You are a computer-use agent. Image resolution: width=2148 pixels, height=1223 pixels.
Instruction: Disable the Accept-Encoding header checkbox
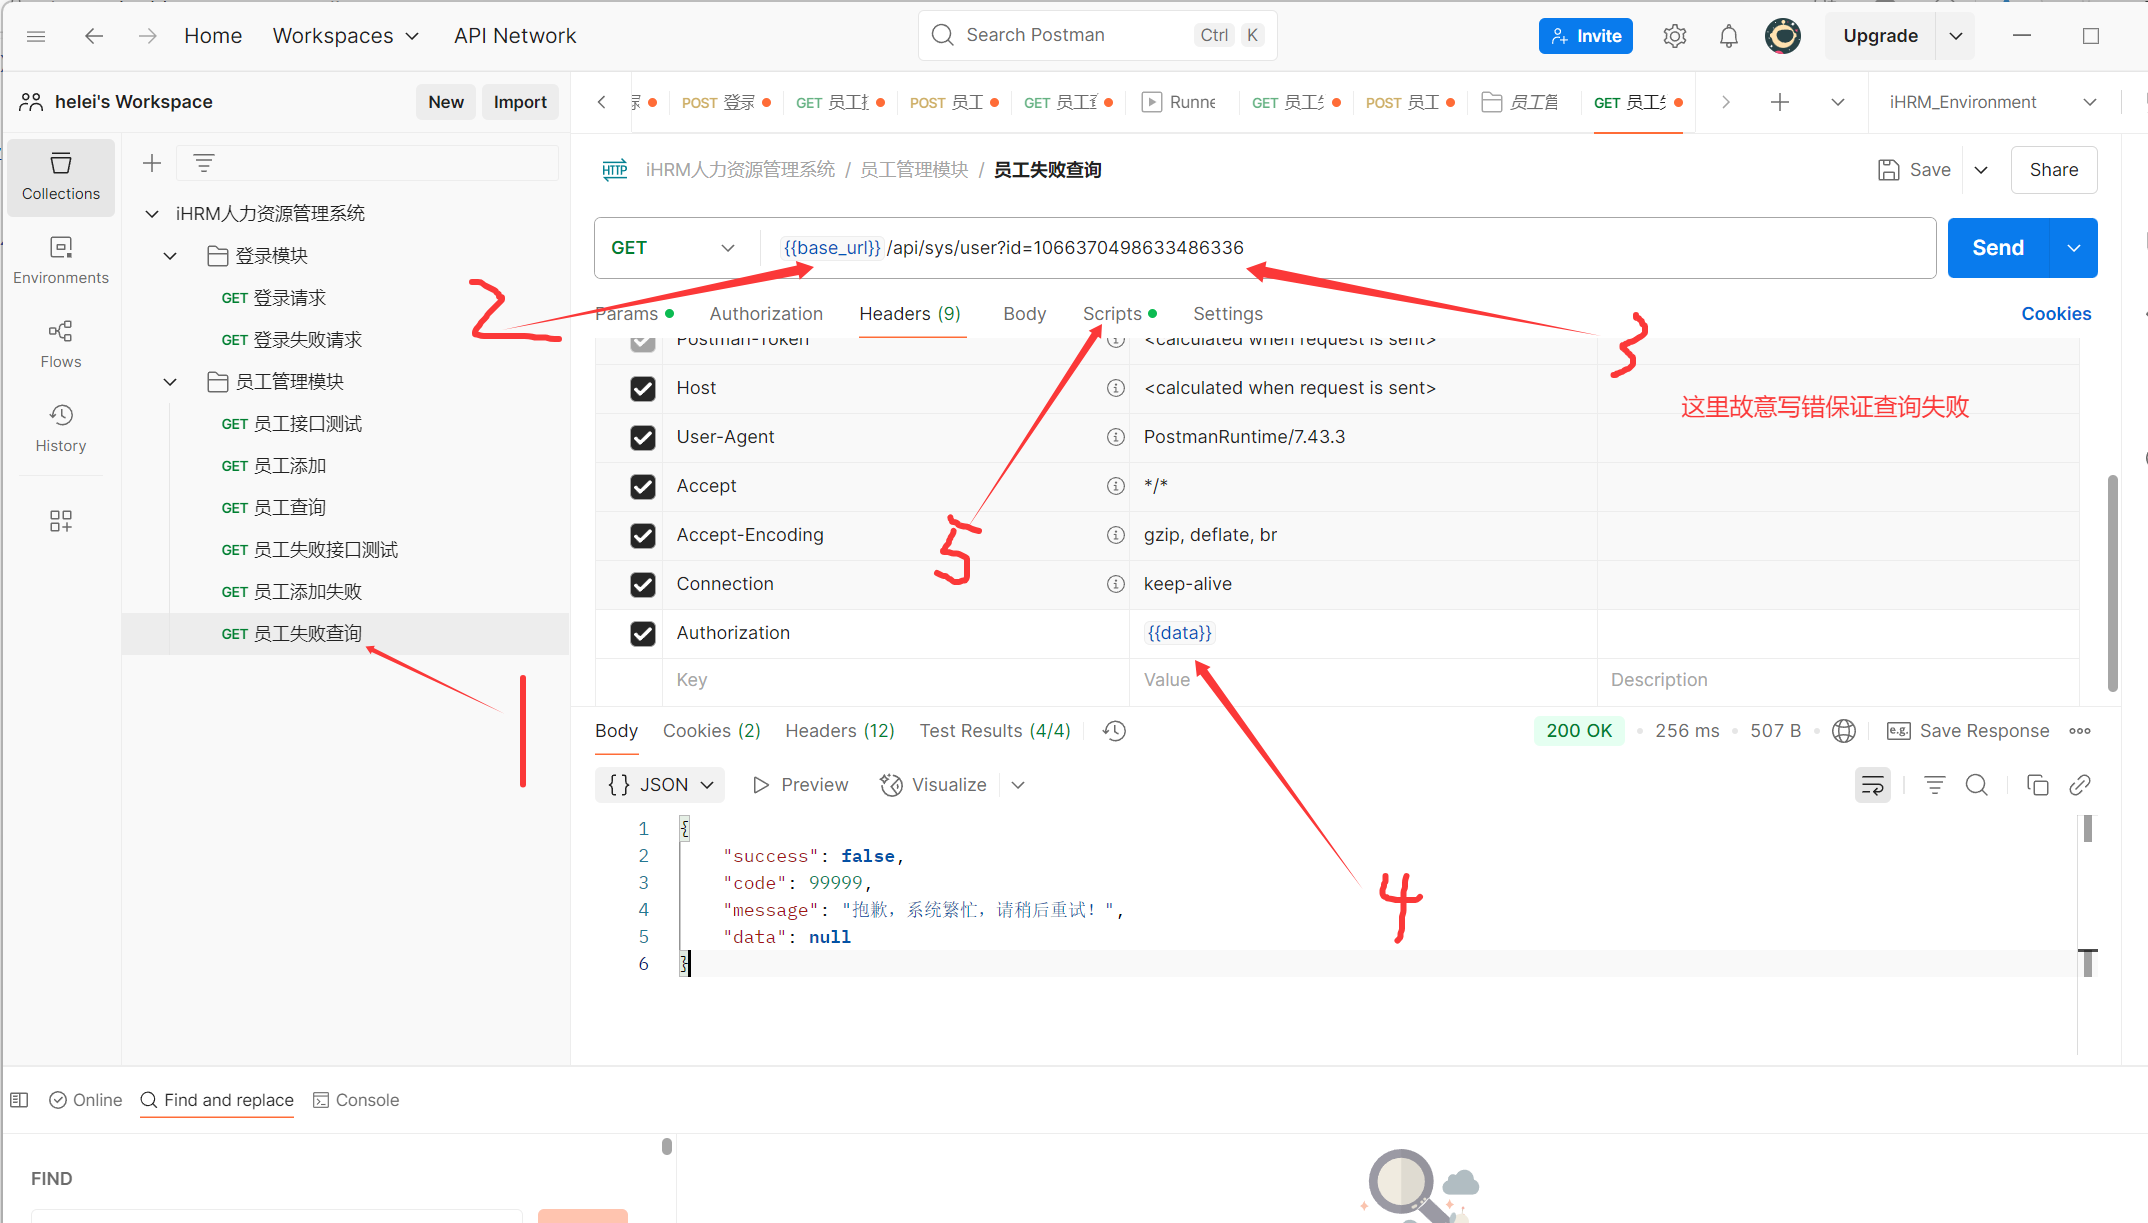[643, 535]
